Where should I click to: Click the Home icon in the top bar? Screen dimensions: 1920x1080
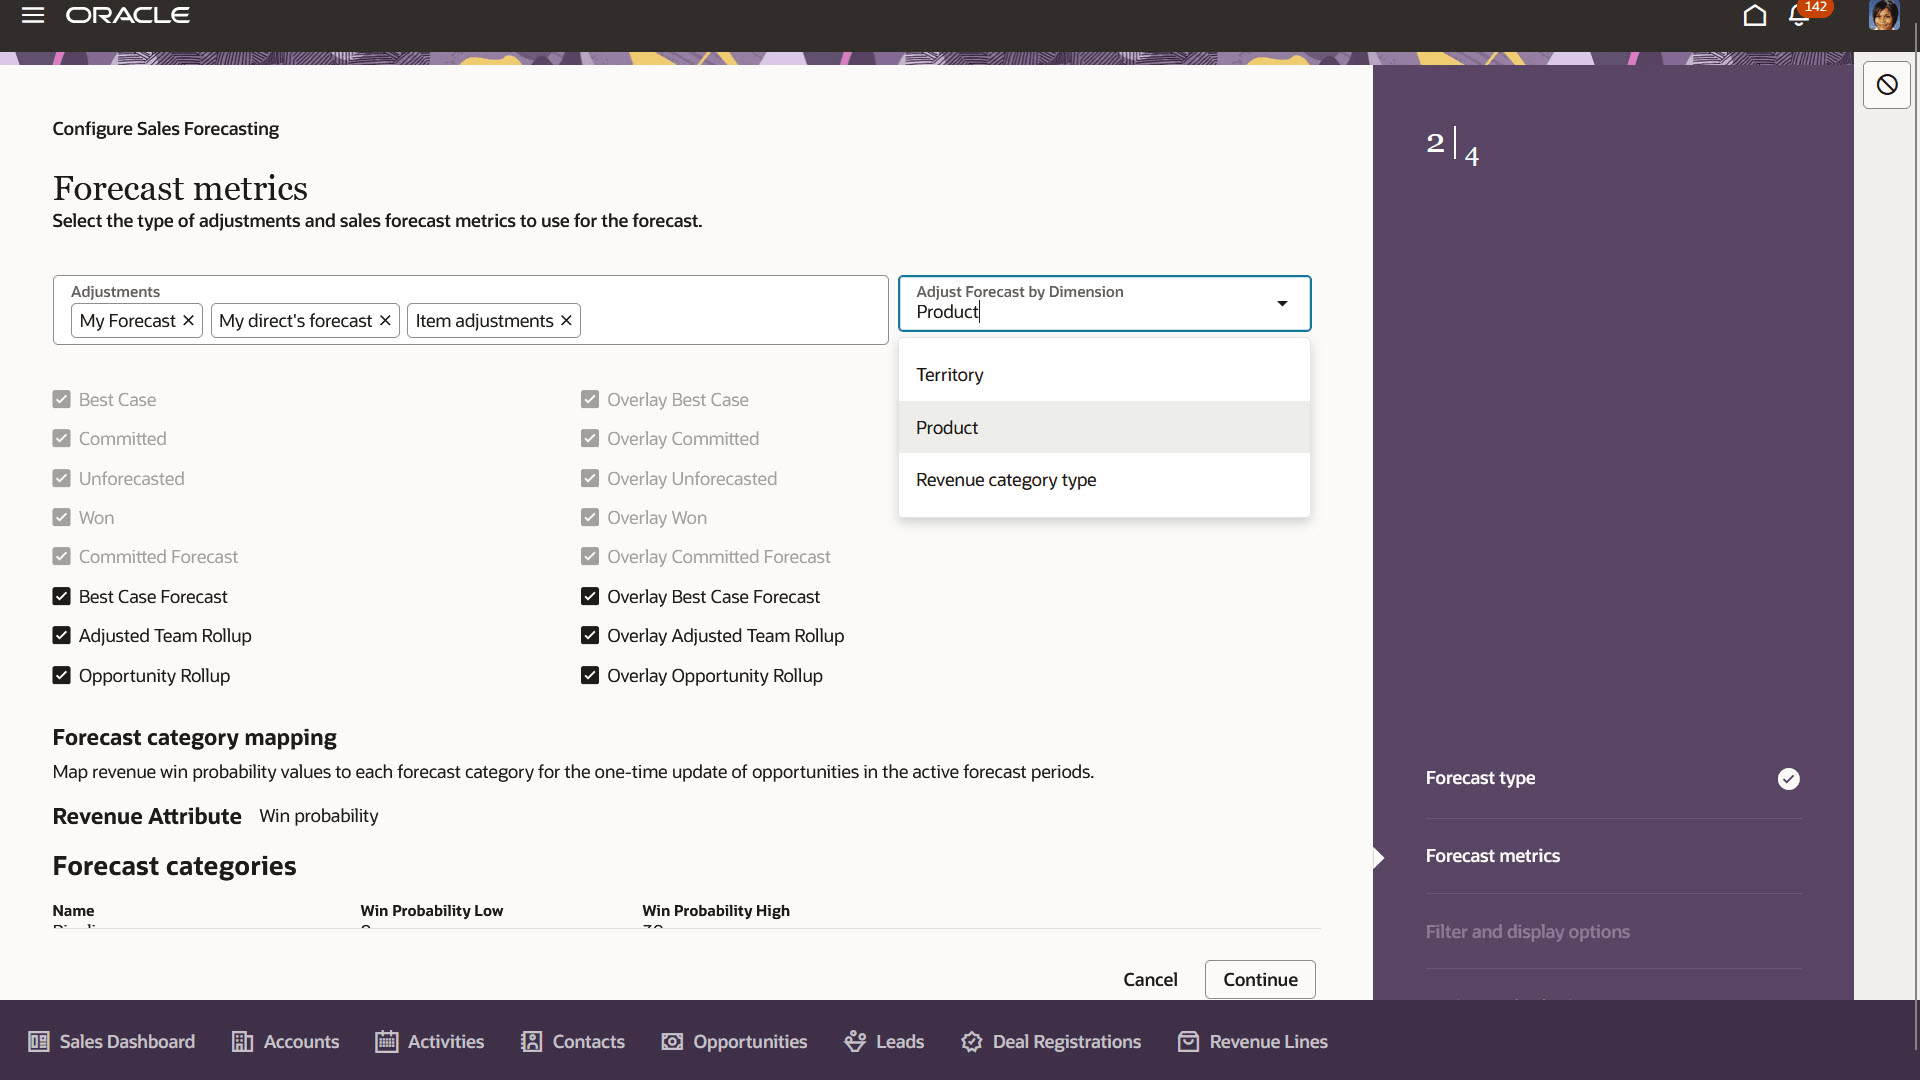1755,16
